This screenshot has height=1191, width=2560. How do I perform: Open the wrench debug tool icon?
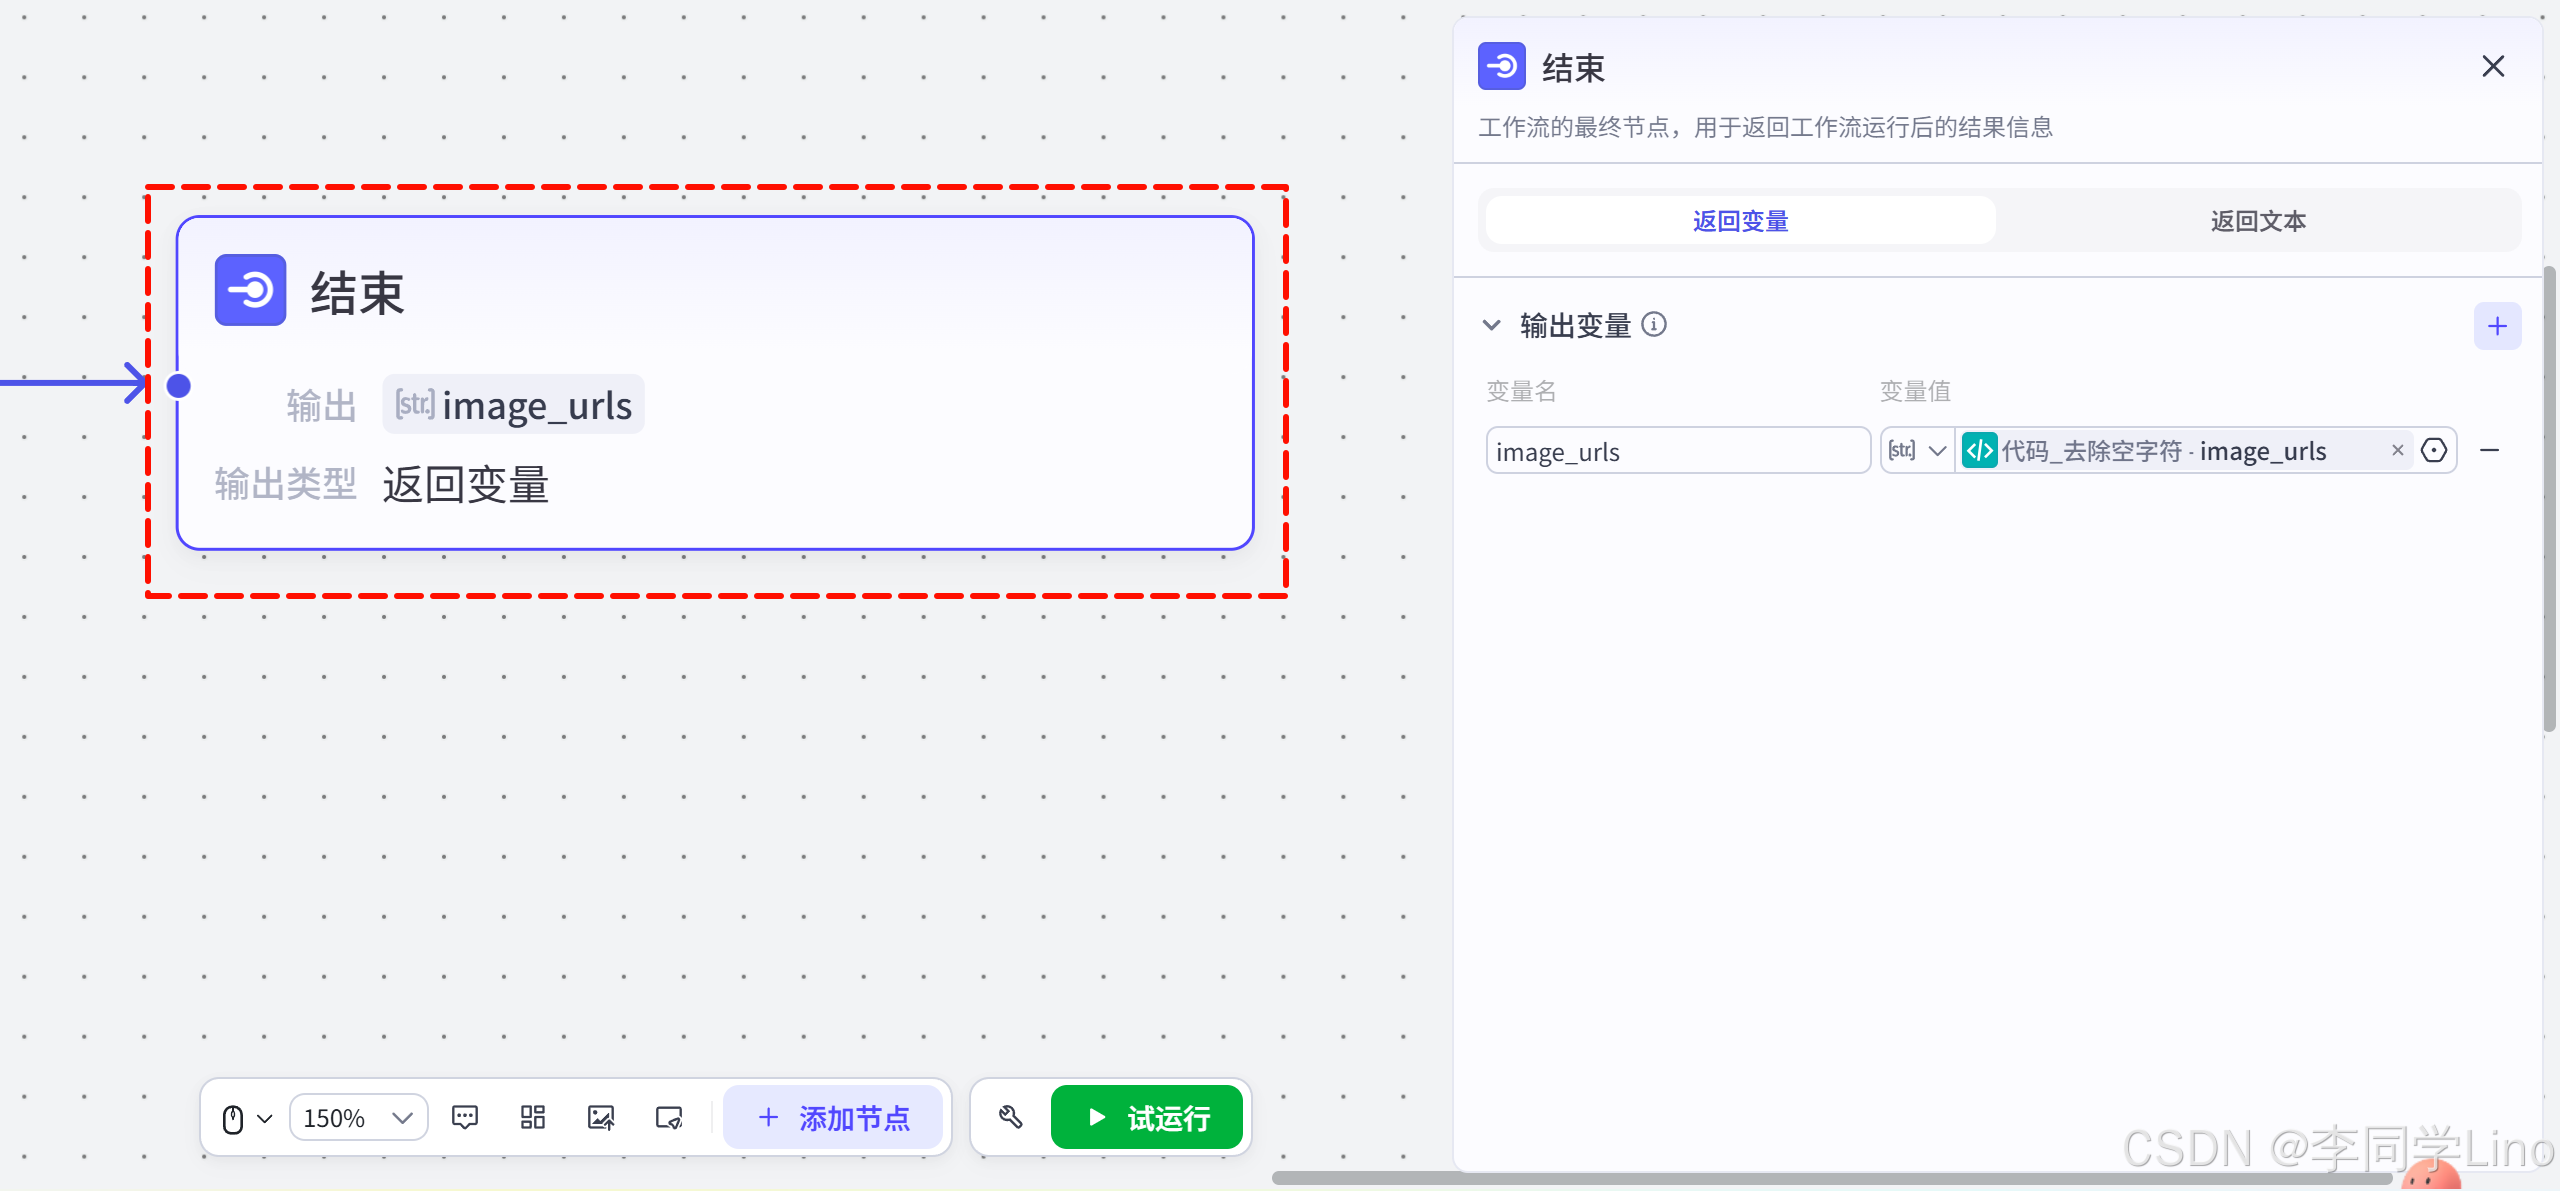tap(1010, 1117)
